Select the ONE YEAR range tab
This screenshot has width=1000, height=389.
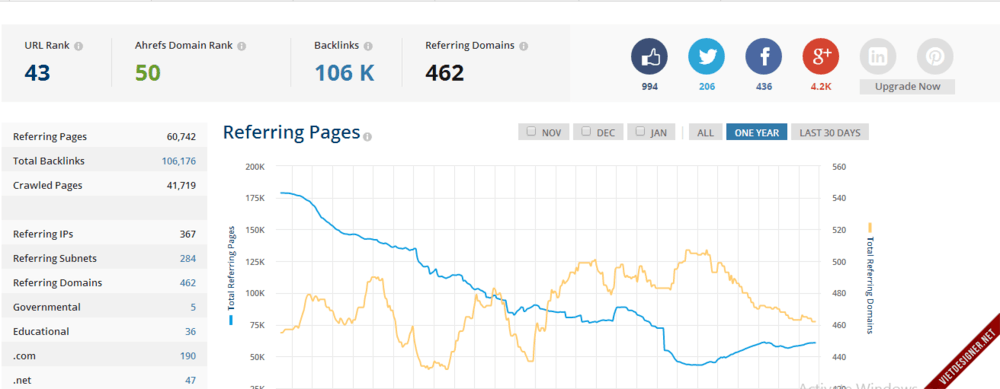(757, 132)
